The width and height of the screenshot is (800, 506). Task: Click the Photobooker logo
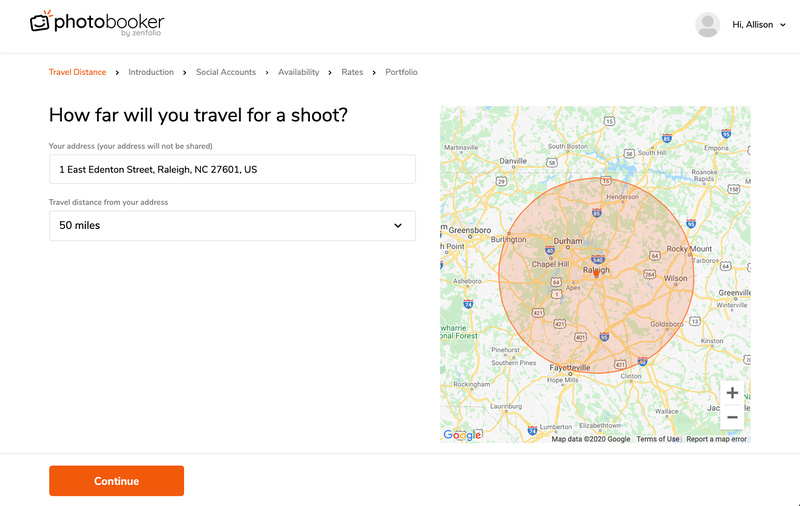click(96, 23)
